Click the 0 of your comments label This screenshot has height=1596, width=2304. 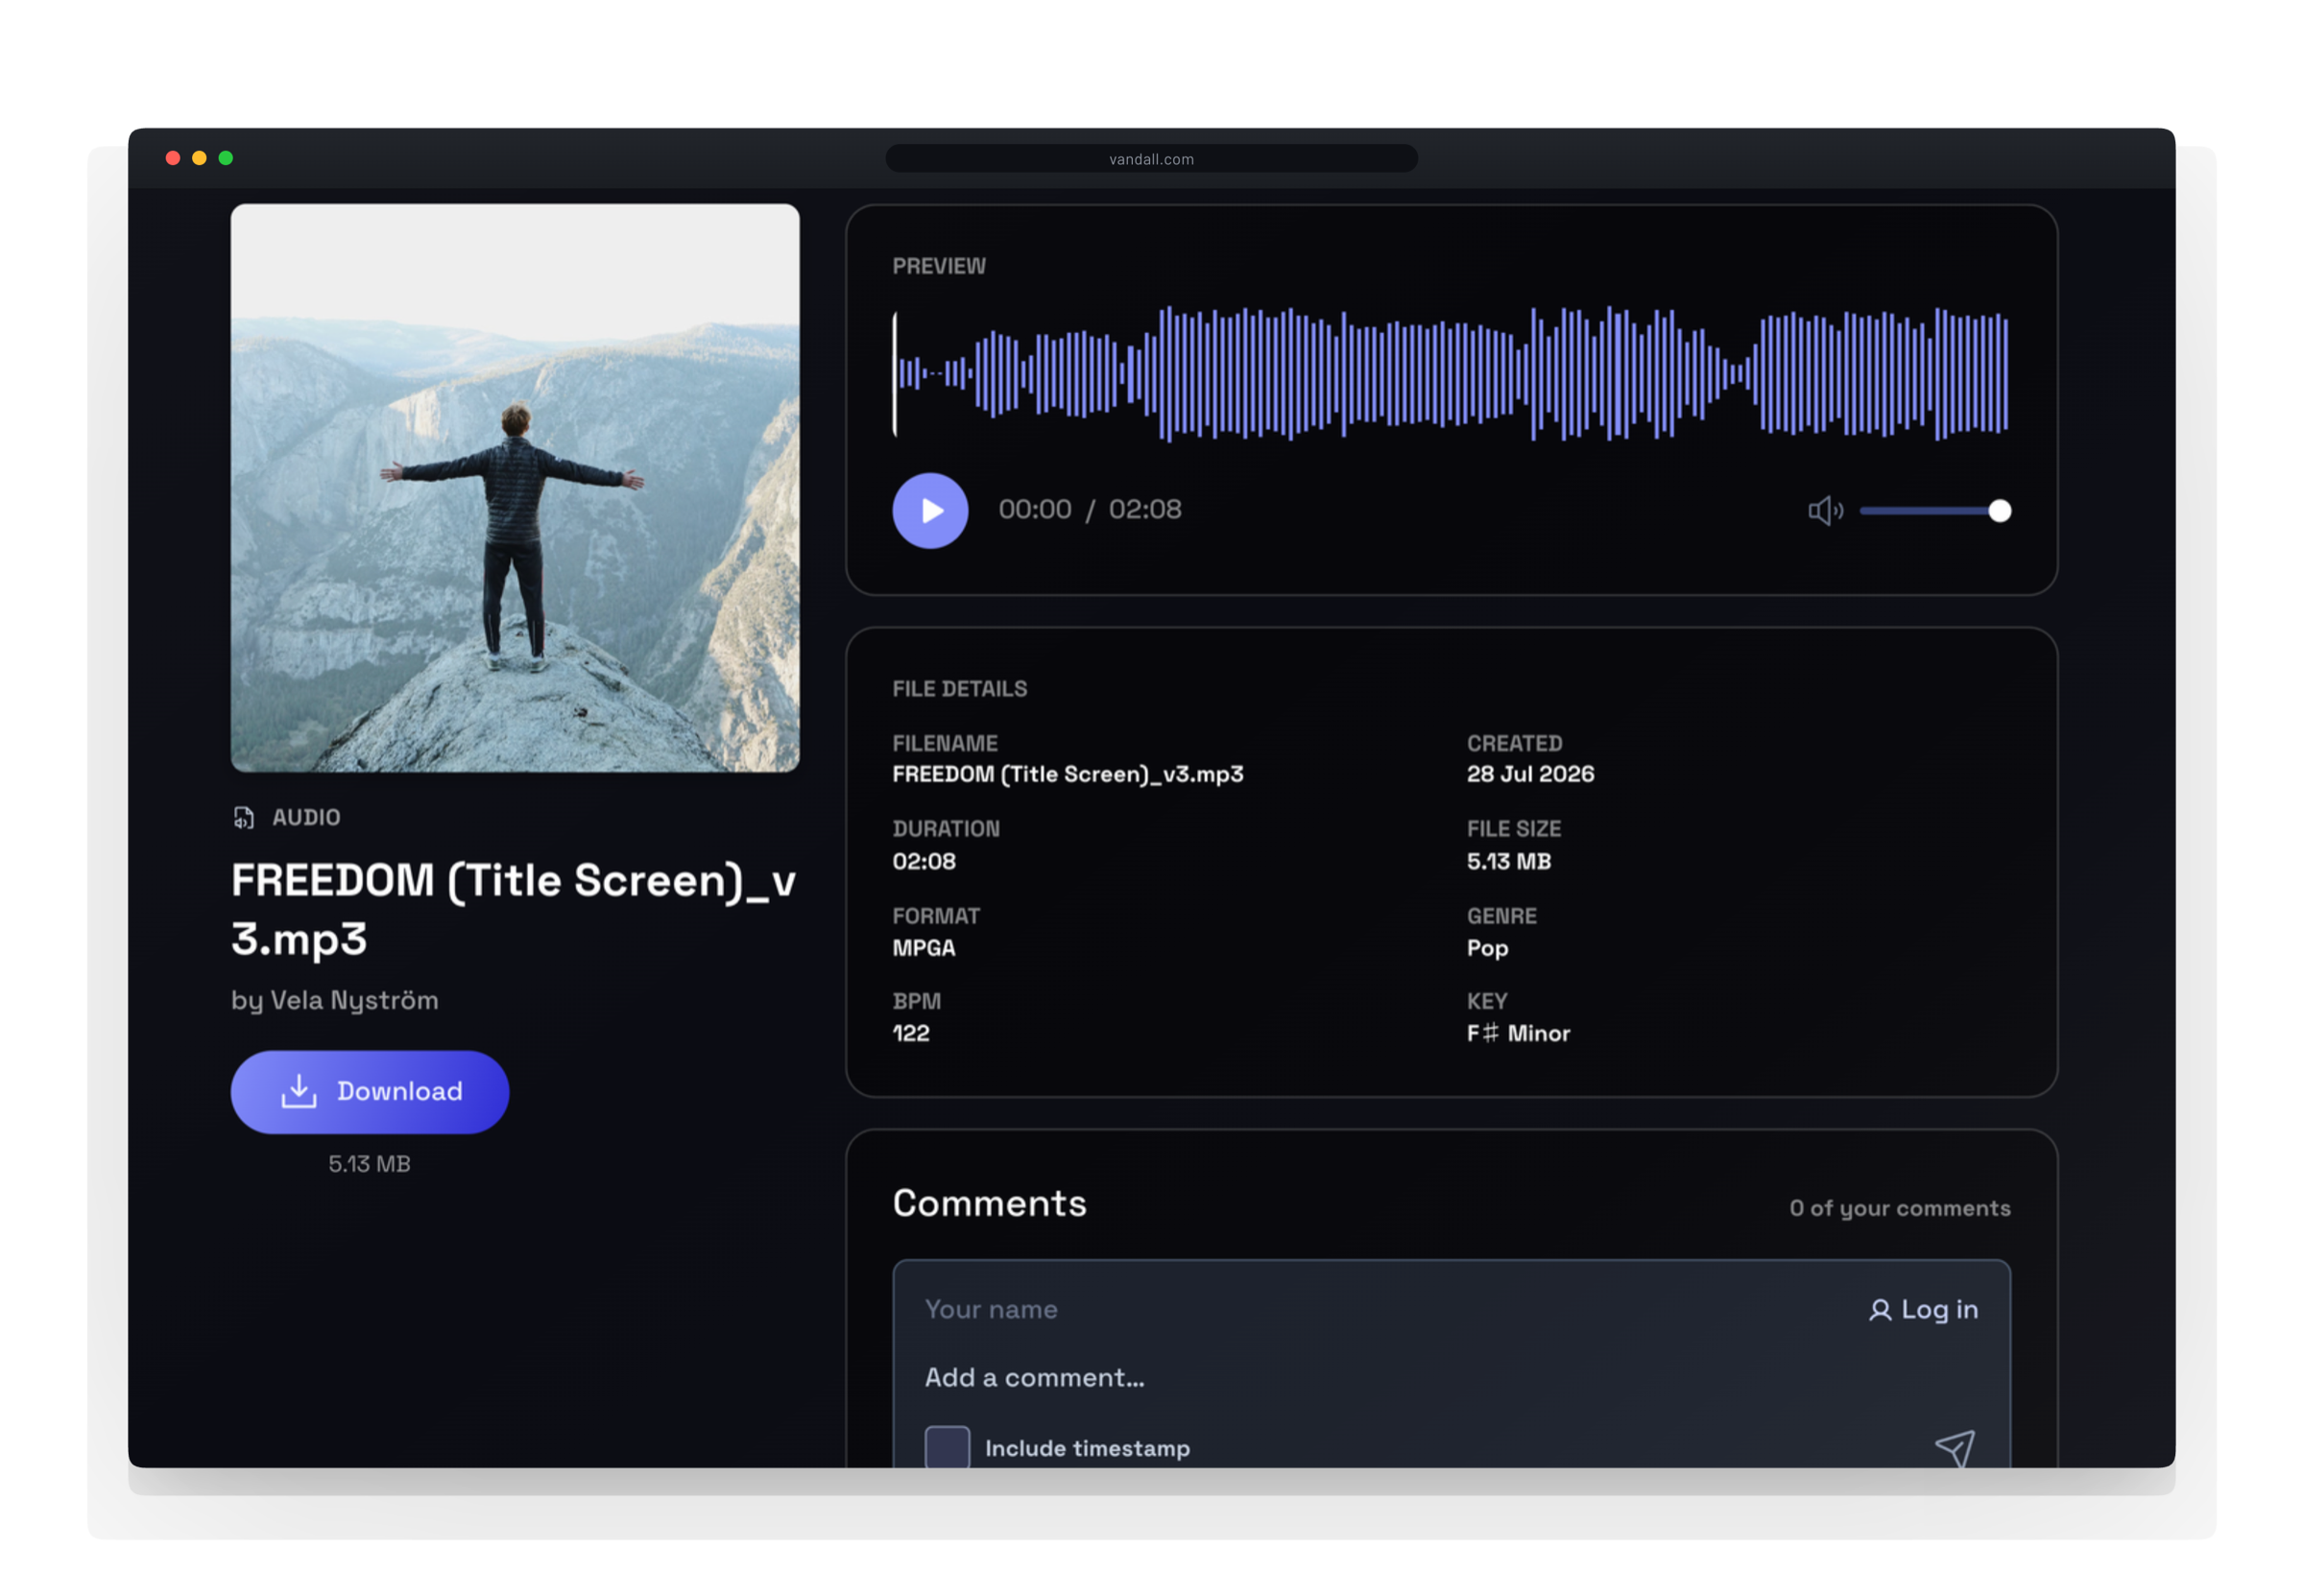click(1899, 1208)
